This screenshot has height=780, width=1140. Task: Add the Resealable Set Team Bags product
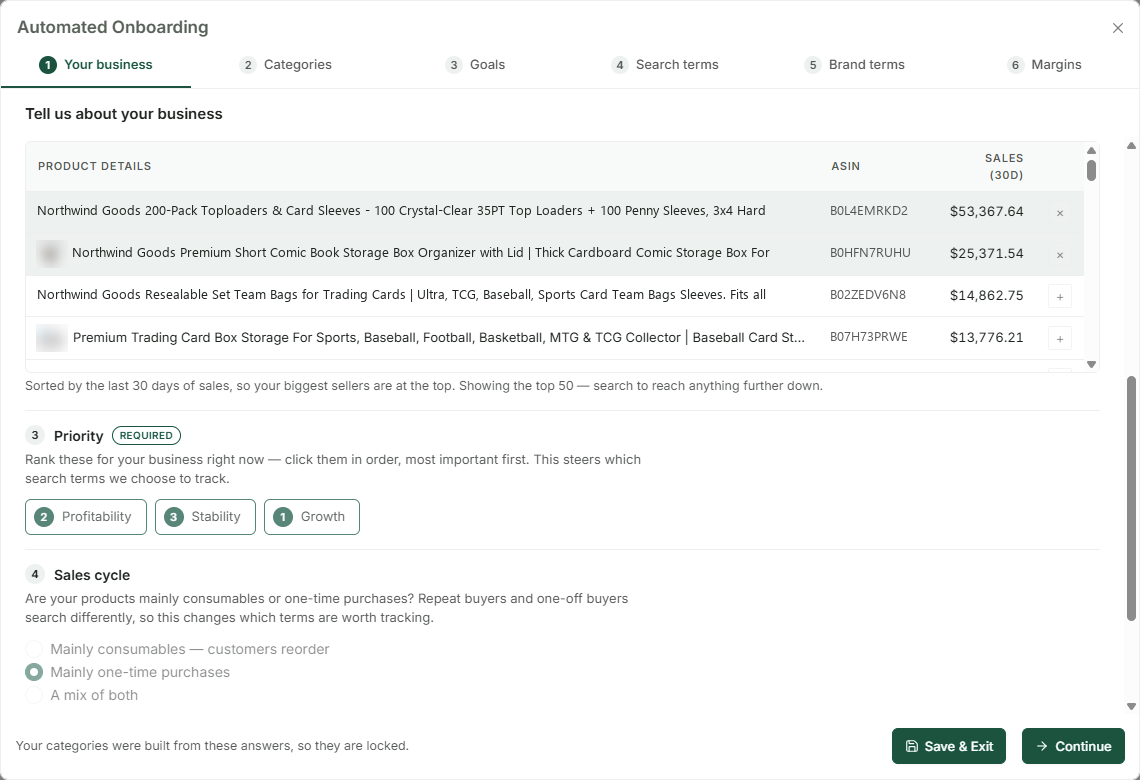tap(1060, 297)
